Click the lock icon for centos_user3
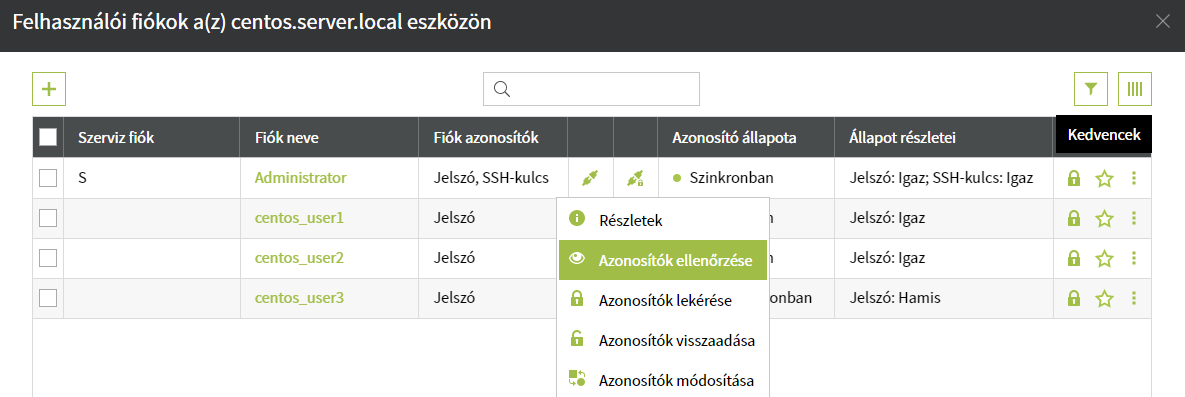This screenshot has width=1185, height=397. tap(1072, 299)
